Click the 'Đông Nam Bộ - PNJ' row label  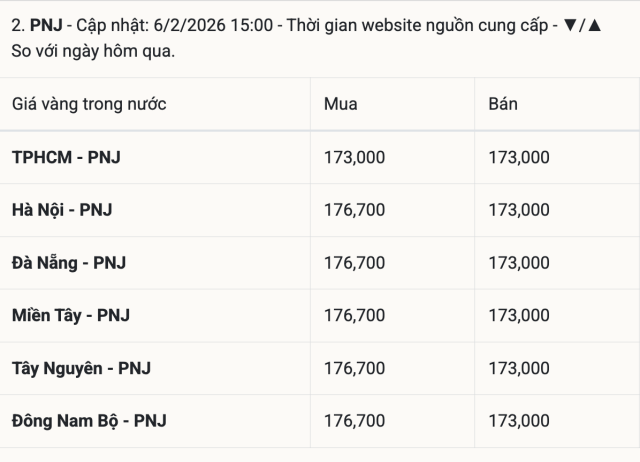coord(89,421)
